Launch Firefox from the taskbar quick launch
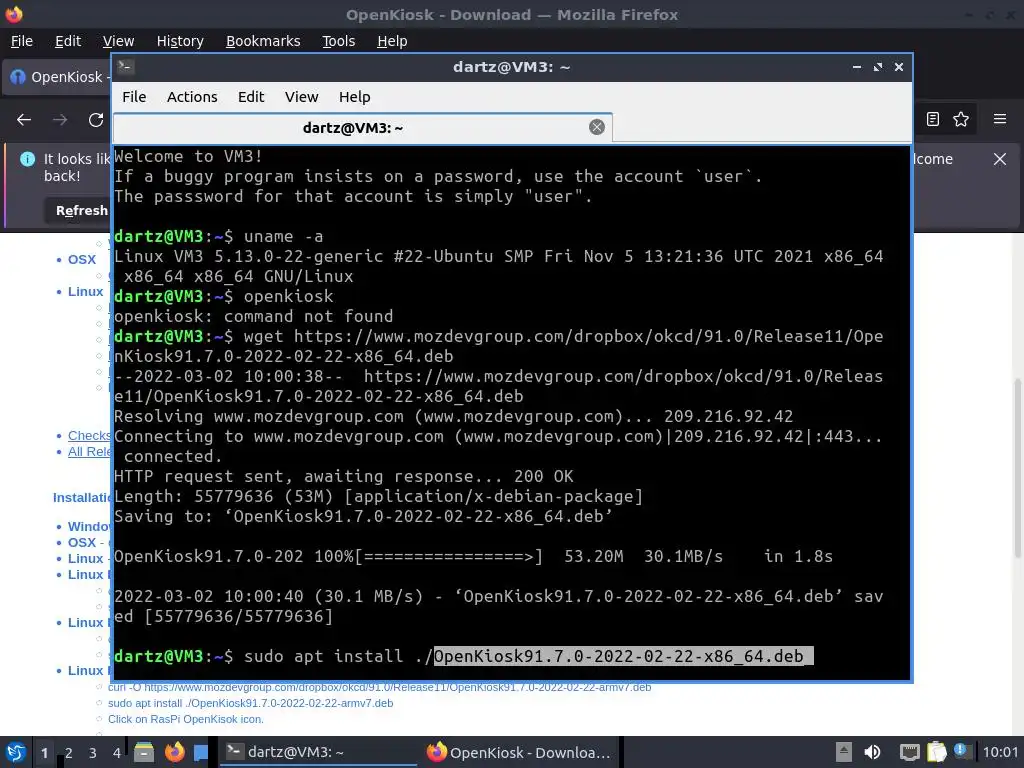The image size is (1024, 768). coord(174,752)
